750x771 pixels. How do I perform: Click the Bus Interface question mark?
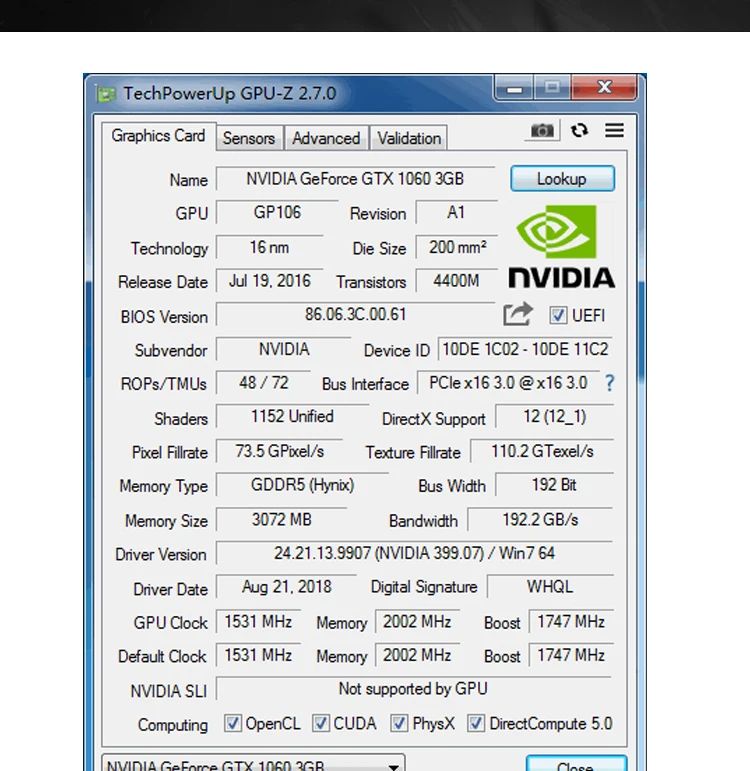pos(609,383)
